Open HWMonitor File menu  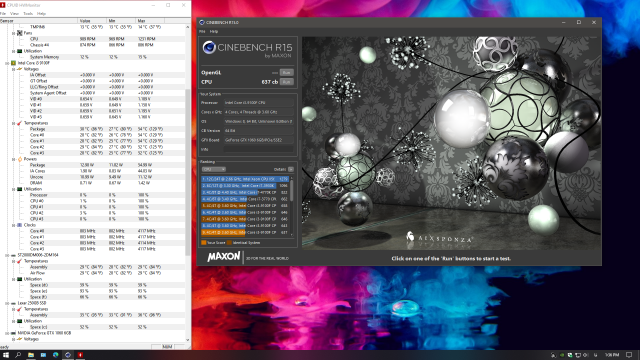[x=3, y=13]
